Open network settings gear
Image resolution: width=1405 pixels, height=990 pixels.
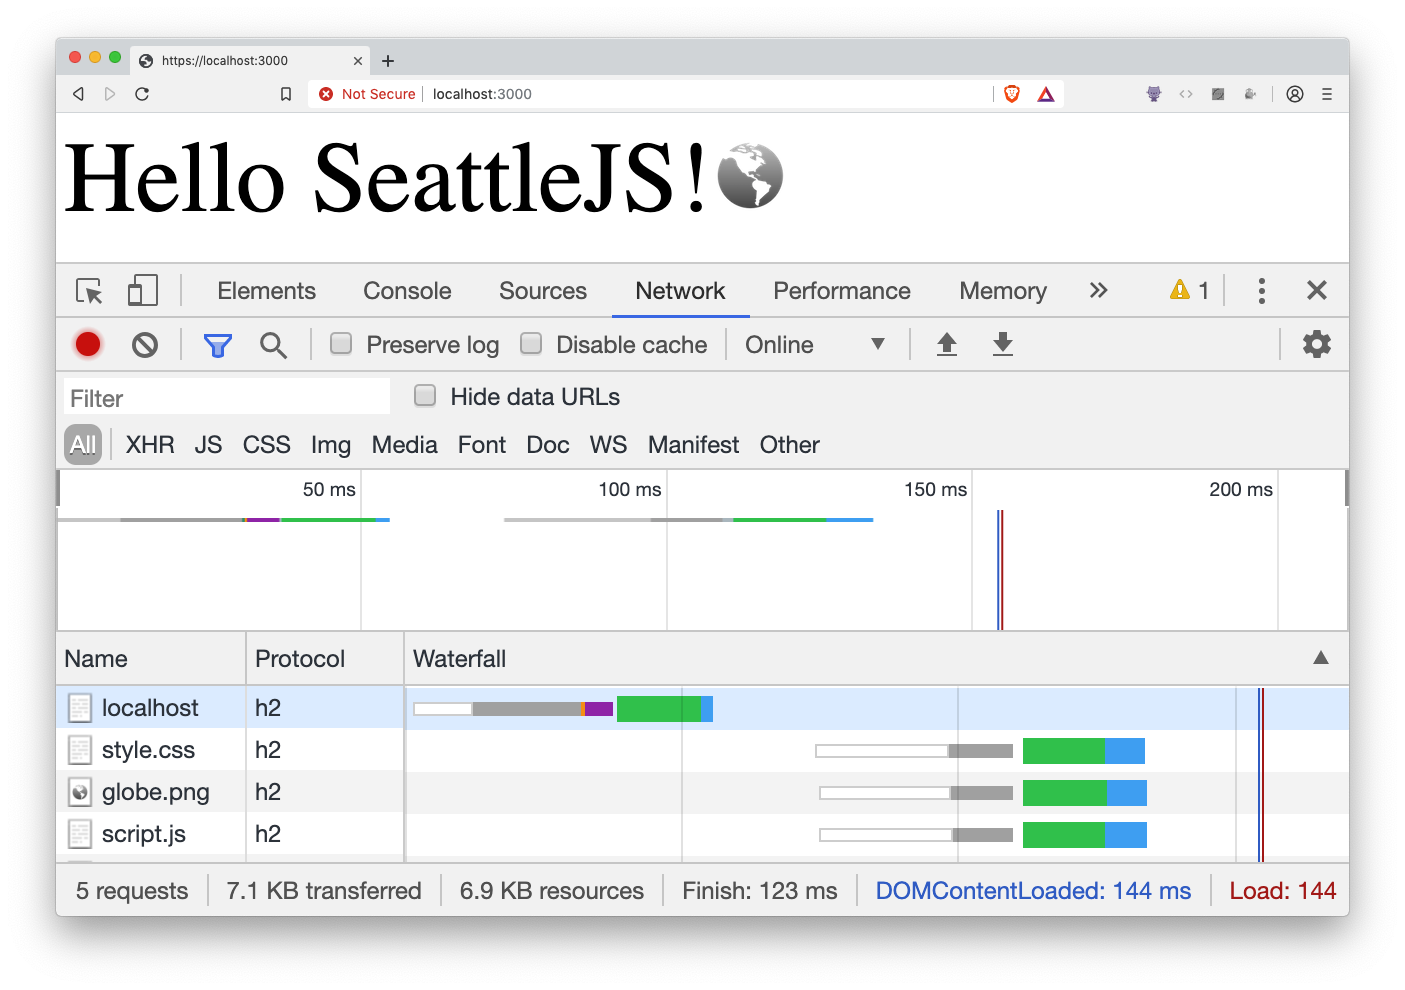point(1317,344)
